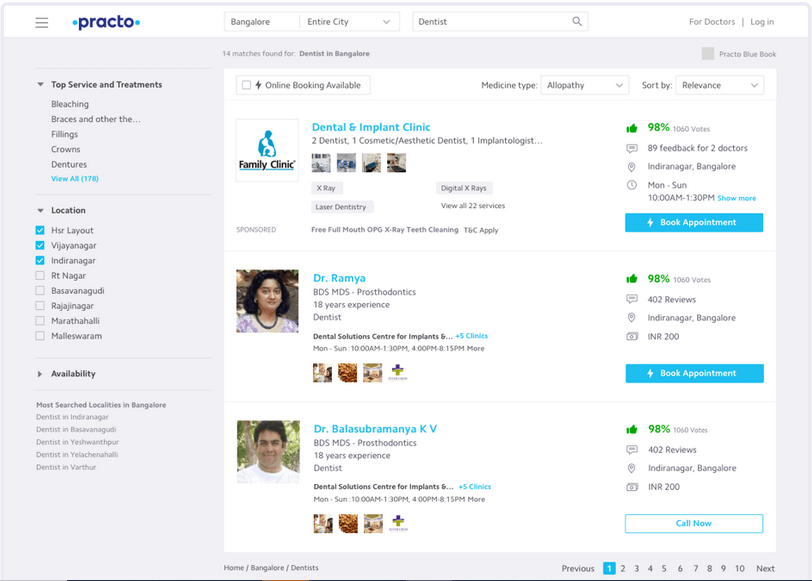
Task: Expand +5 Clinics for Dr. Ramya
Action: point(472,336)
